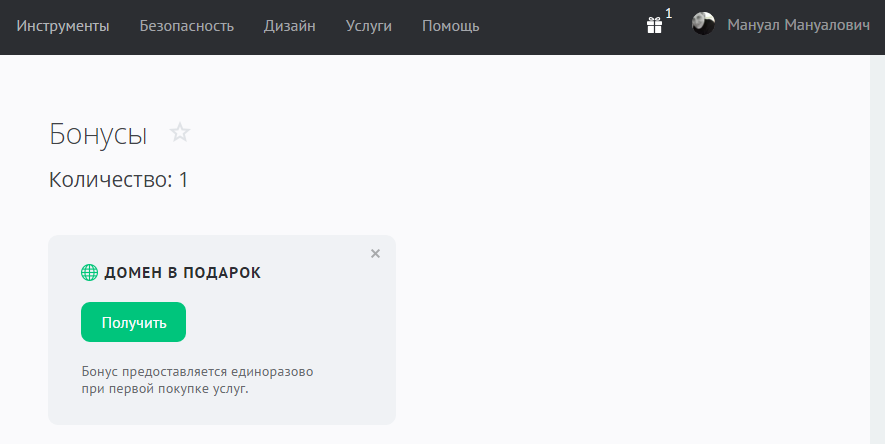Viewport: 885px width, 444px height.
Task: Click the vertical scrollbar on the right
Action: coord(877,250)
